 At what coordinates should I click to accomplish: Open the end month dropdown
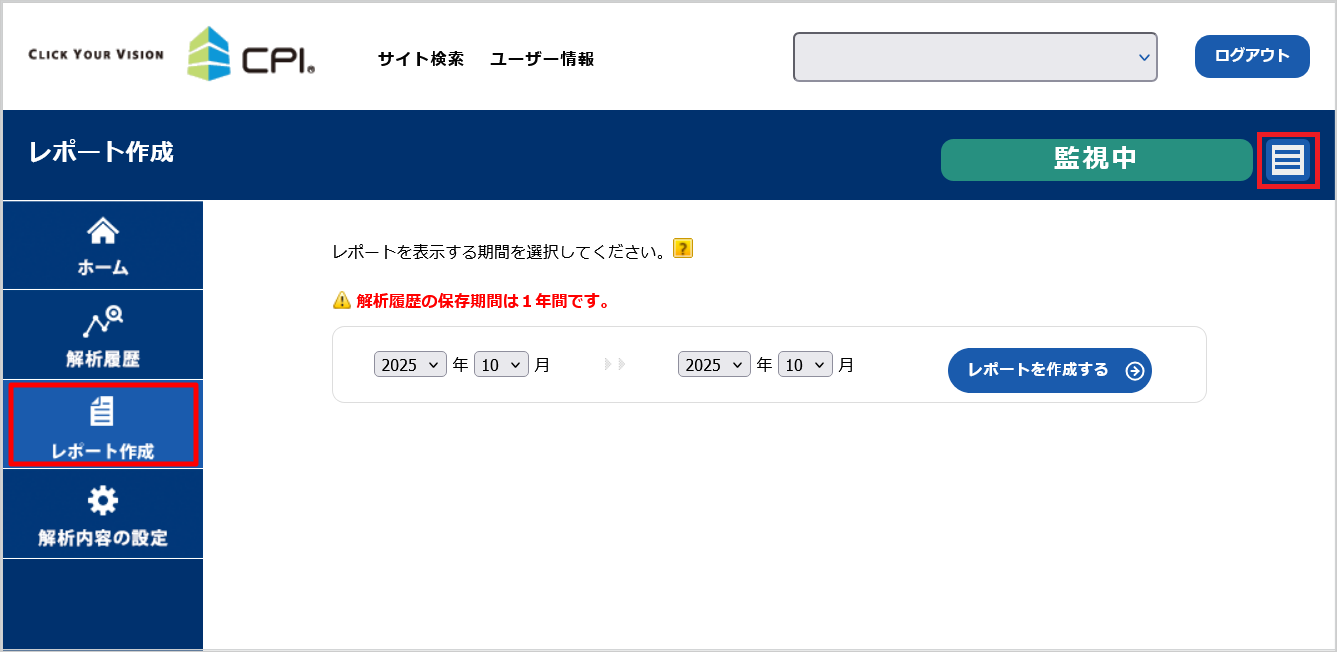pos(805,365)
